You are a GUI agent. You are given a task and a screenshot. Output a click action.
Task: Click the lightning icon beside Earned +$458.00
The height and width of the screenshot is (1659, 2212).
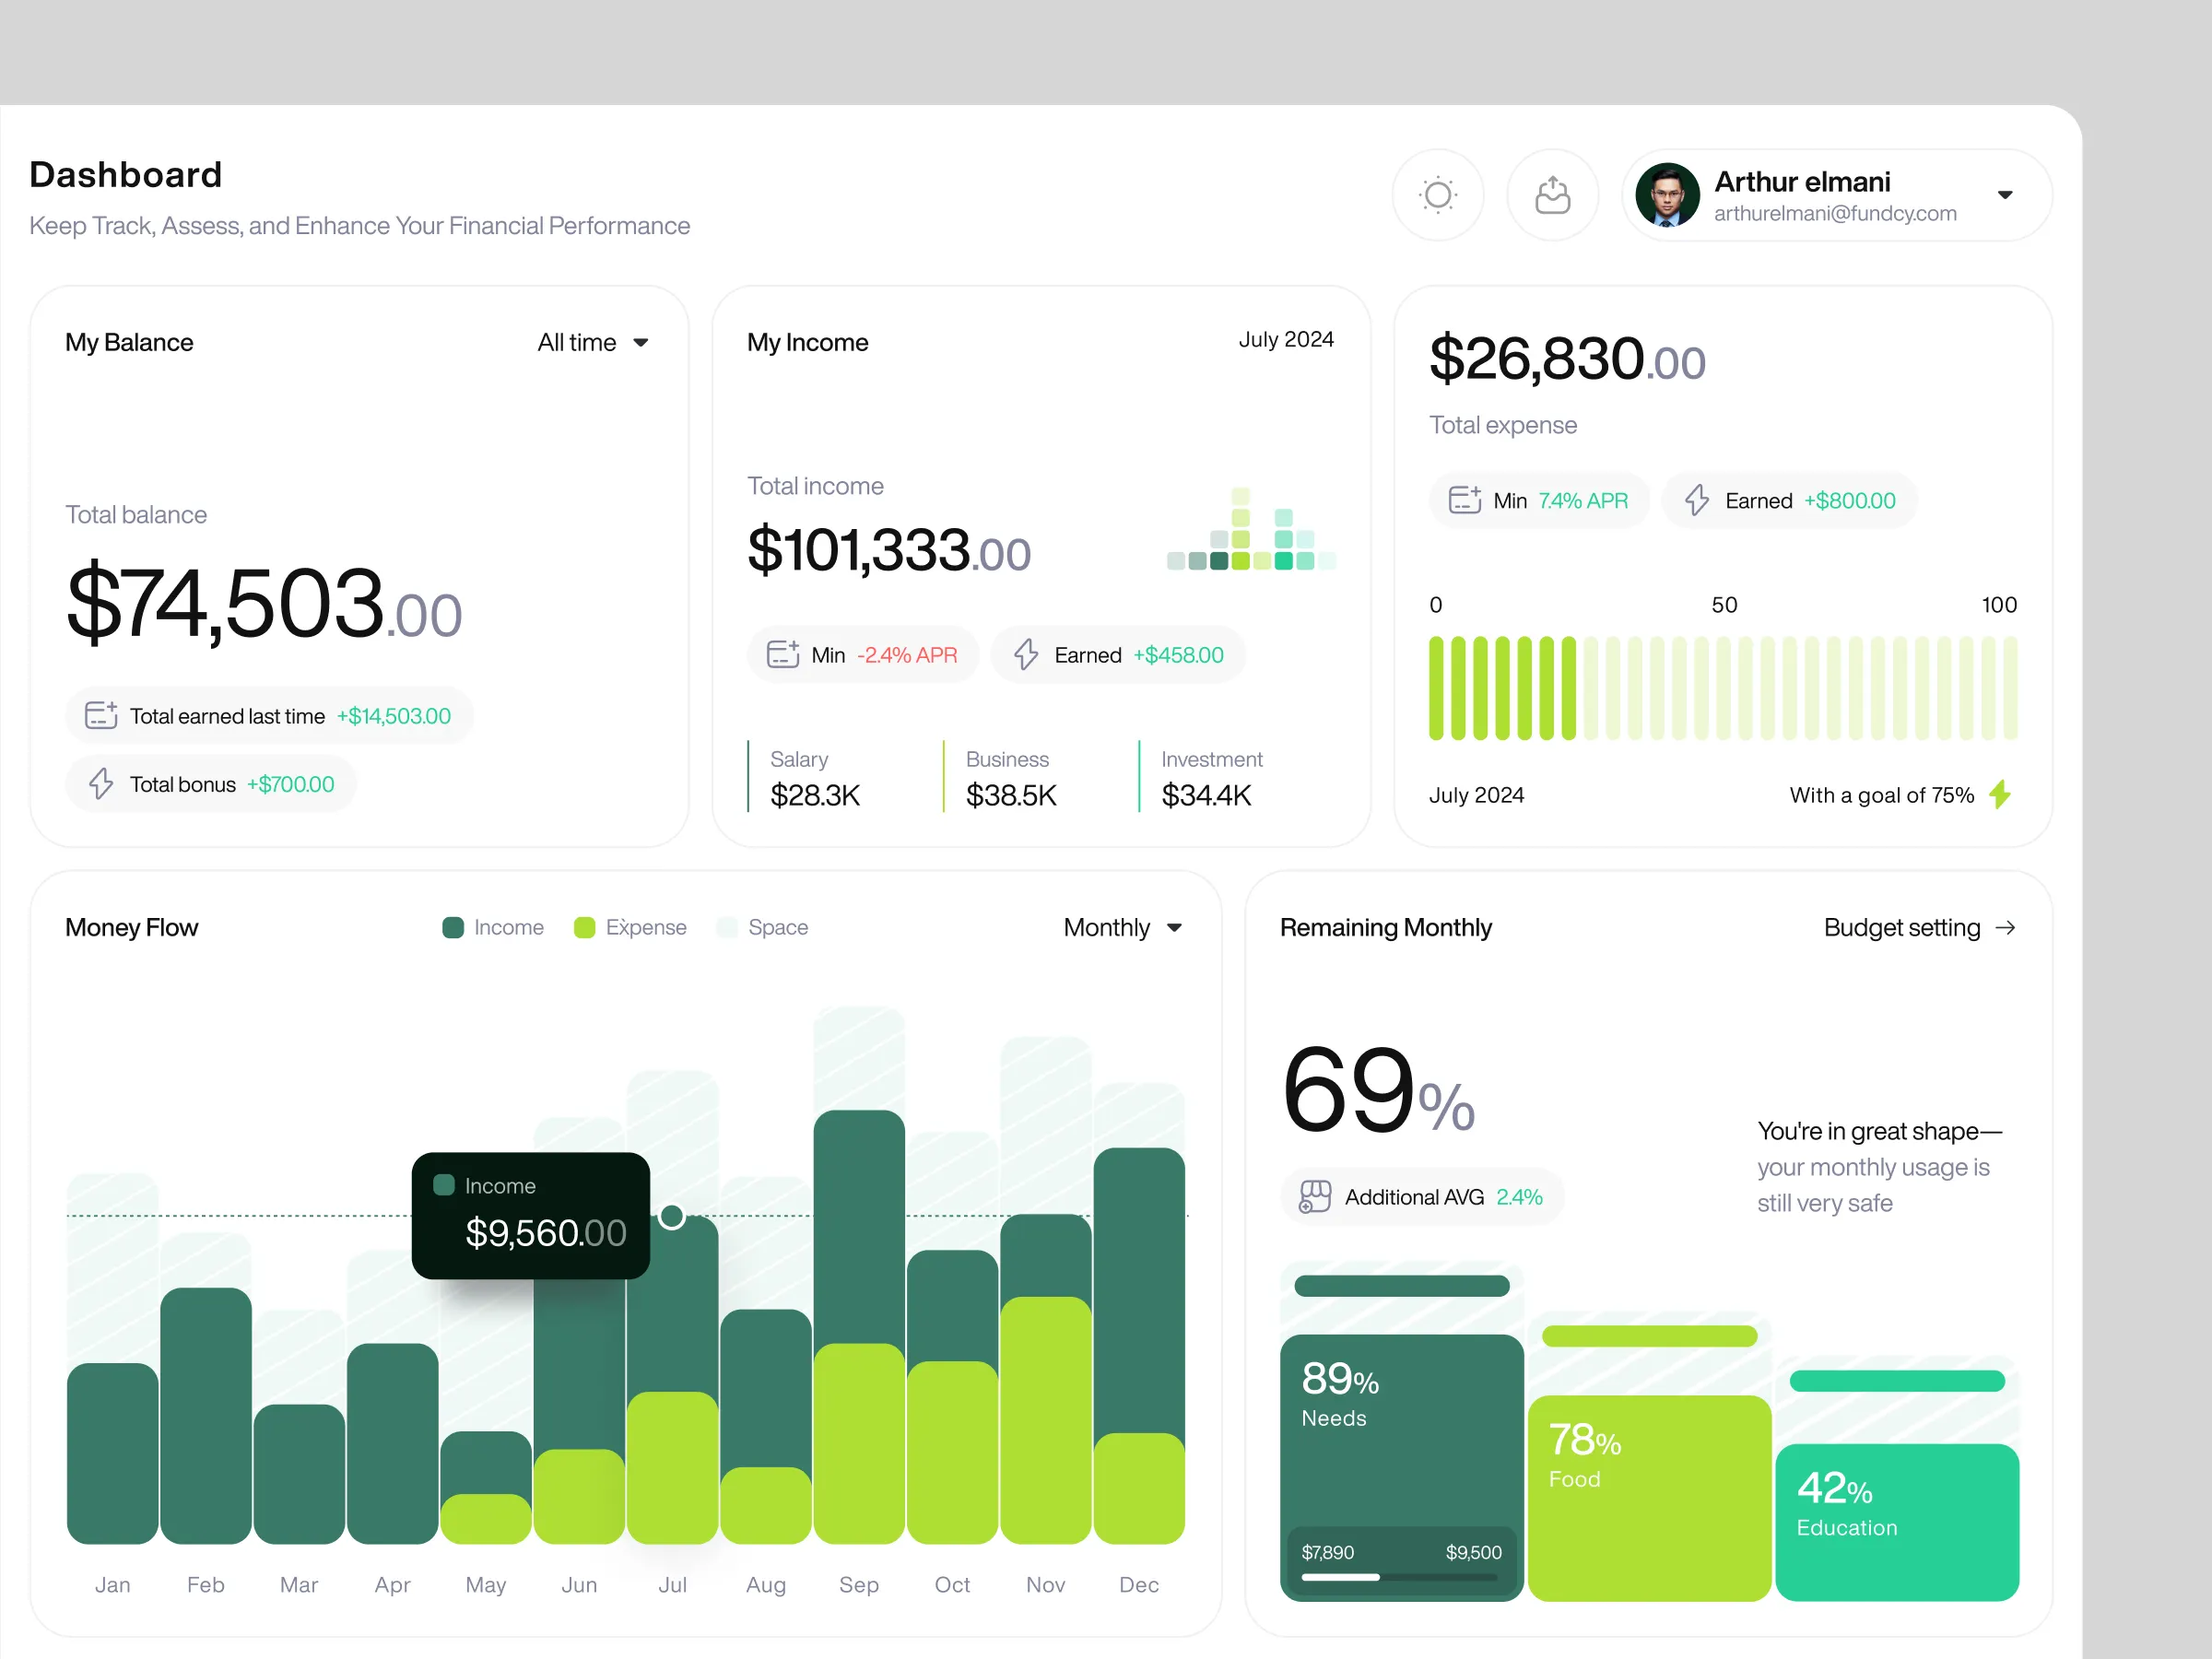[1024, 654]
